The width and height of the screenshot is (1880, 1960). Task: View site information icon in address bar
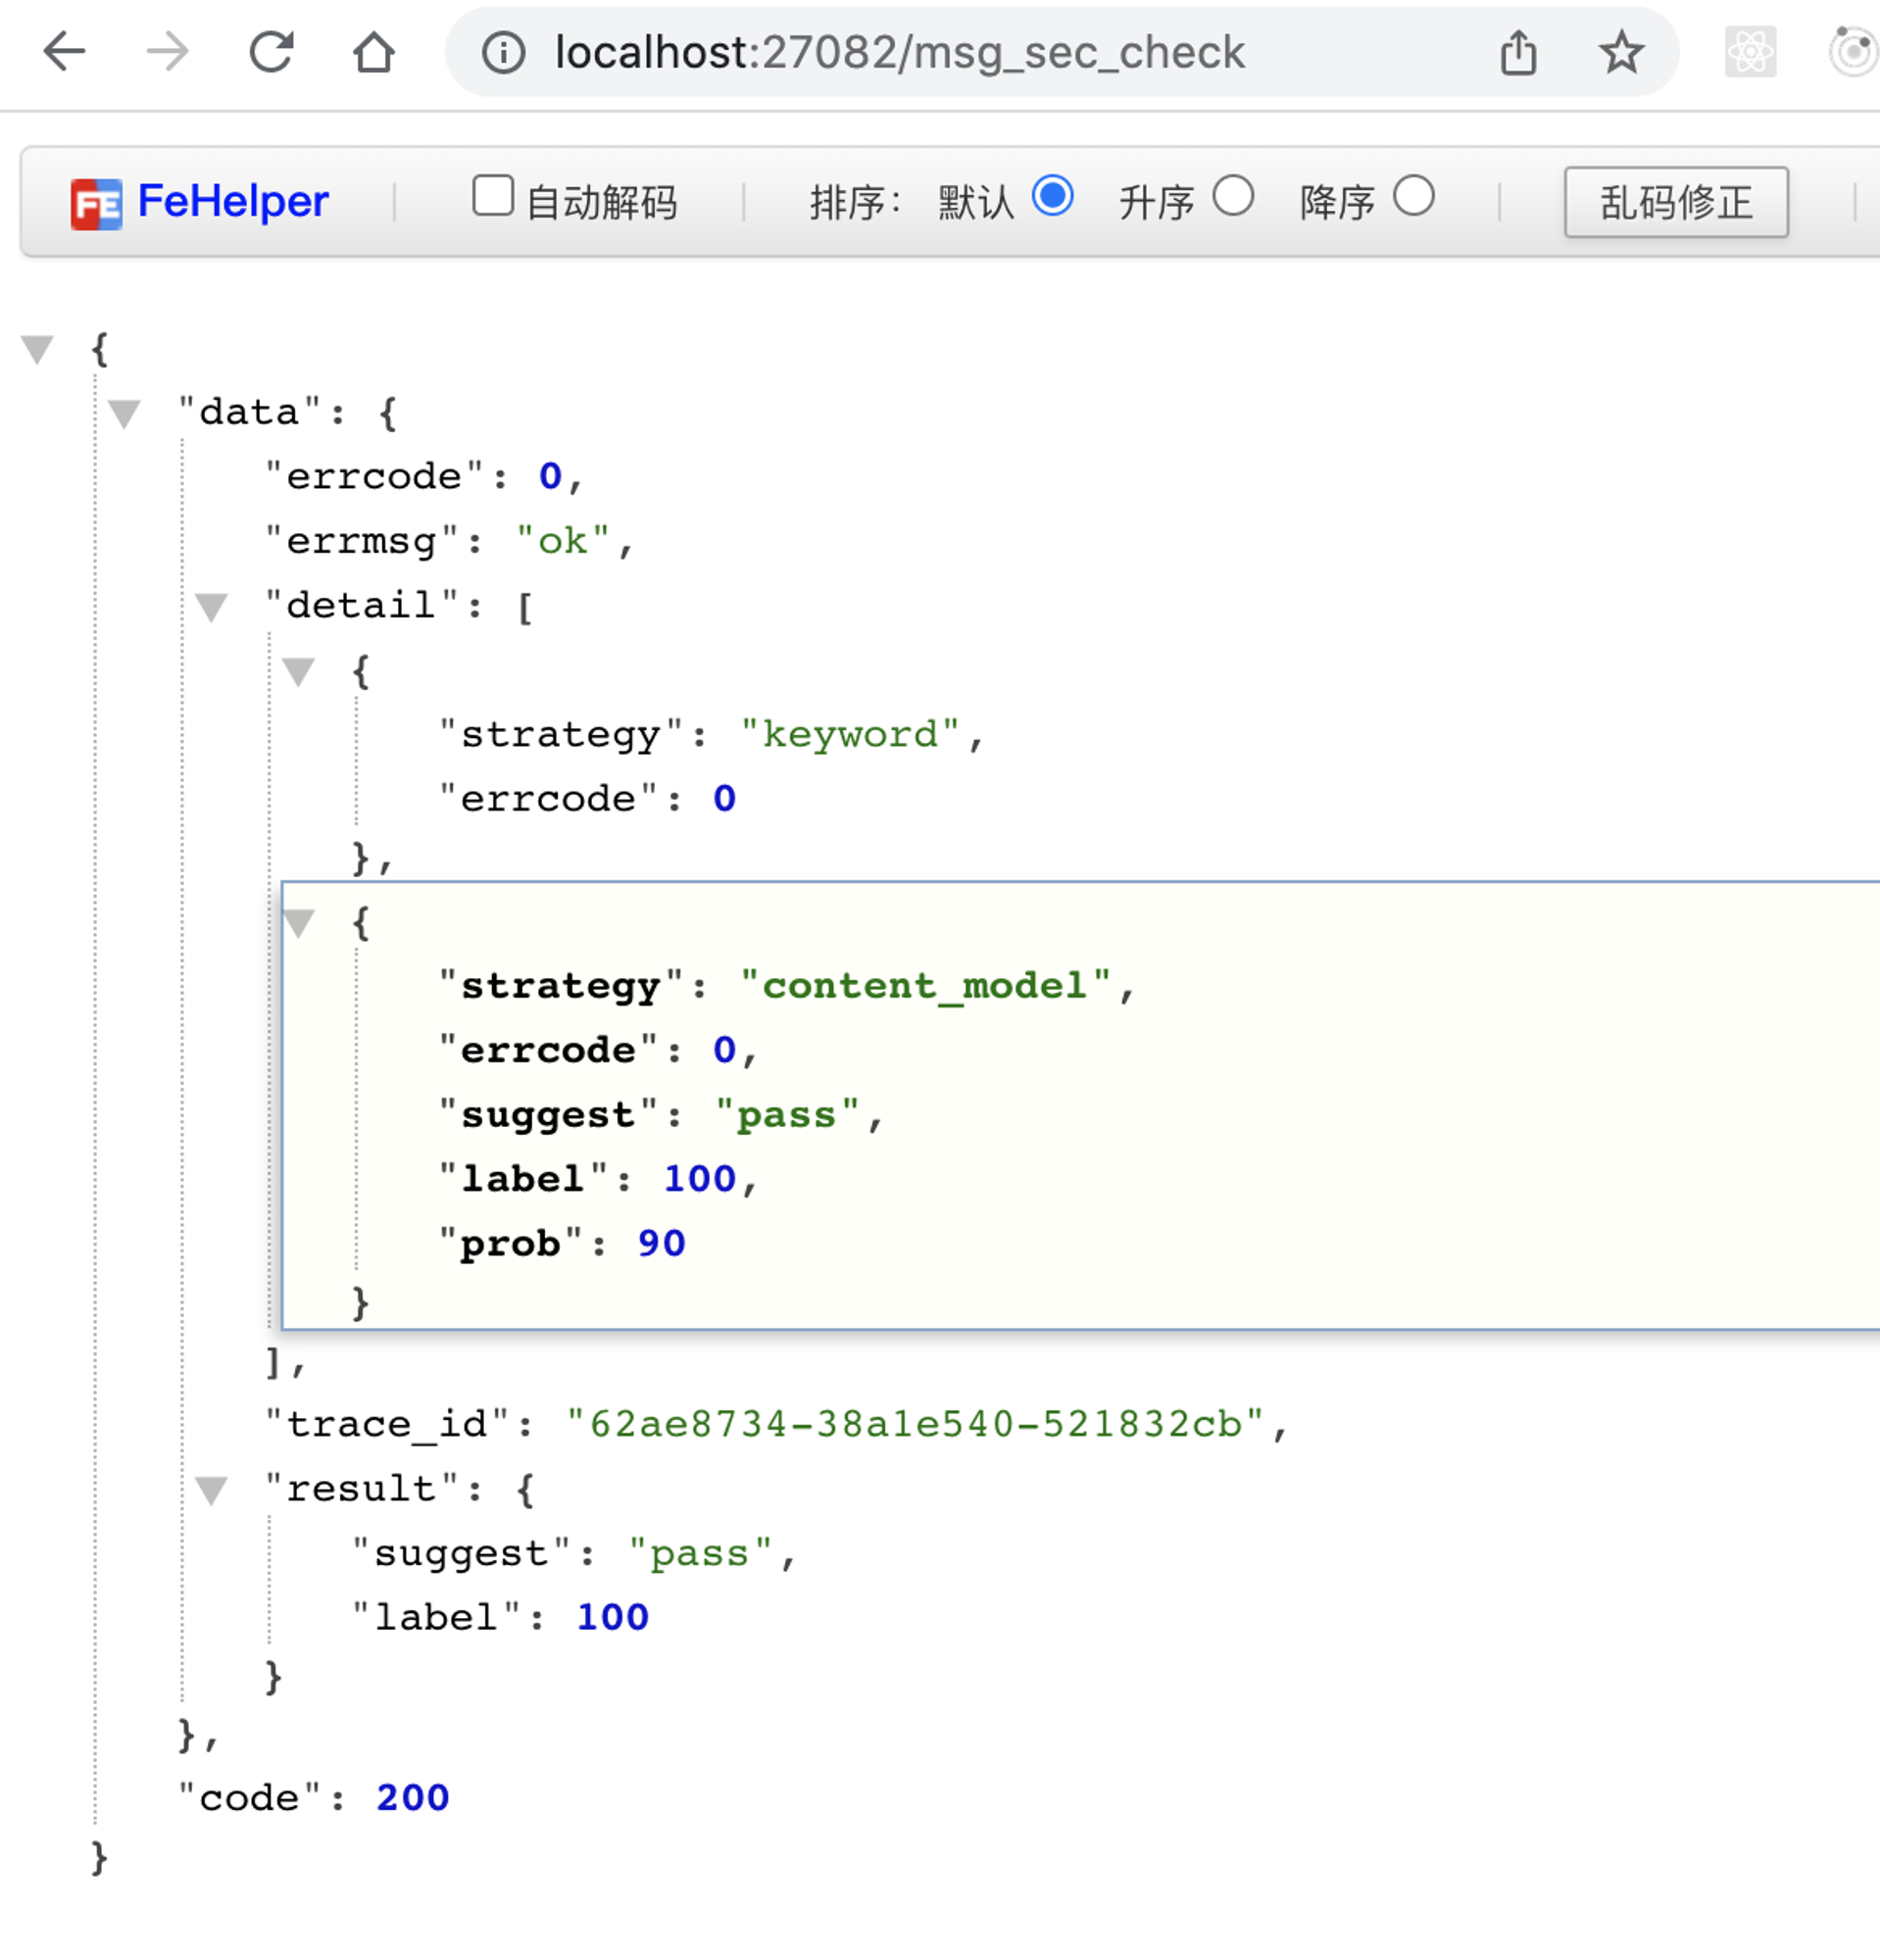[x=503, y=53]
